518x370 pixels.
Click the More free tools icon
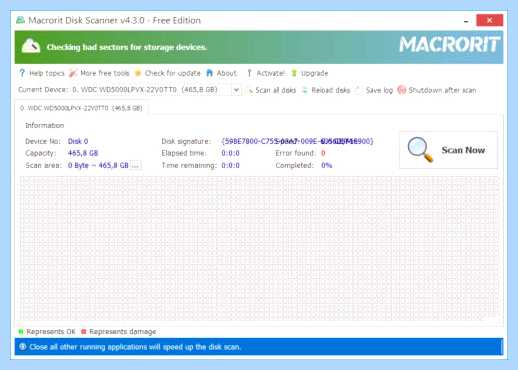click(x=73, y=73)
